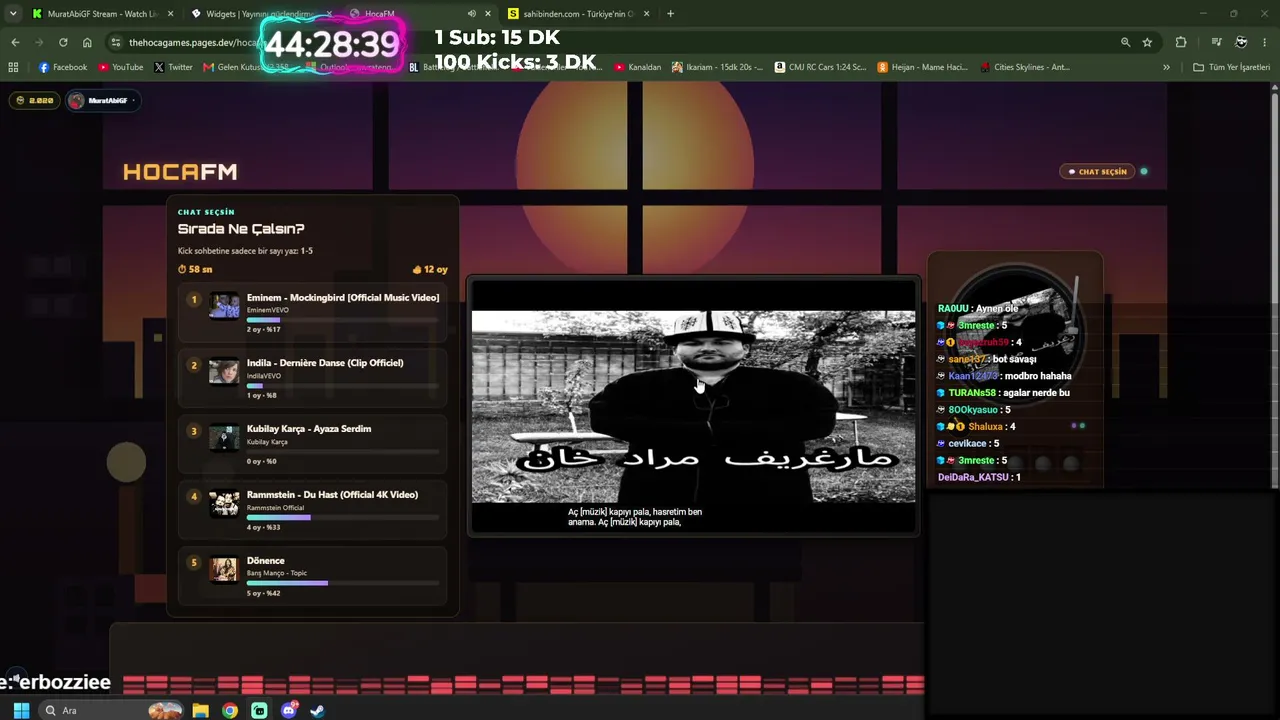Expand the hidden bookmarks overflow chevron
Image resolution: width=1280 pixels, height=720 pixels.
[1166, 67]
